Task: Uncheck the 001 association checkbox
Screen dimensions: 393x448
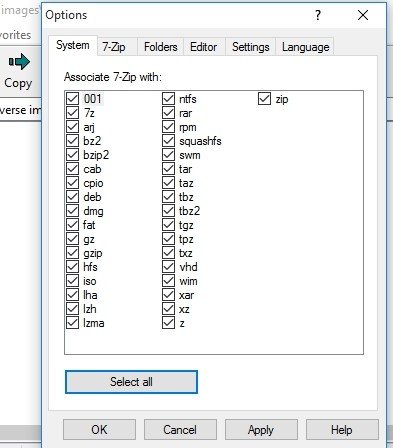Action: [72, 99]
